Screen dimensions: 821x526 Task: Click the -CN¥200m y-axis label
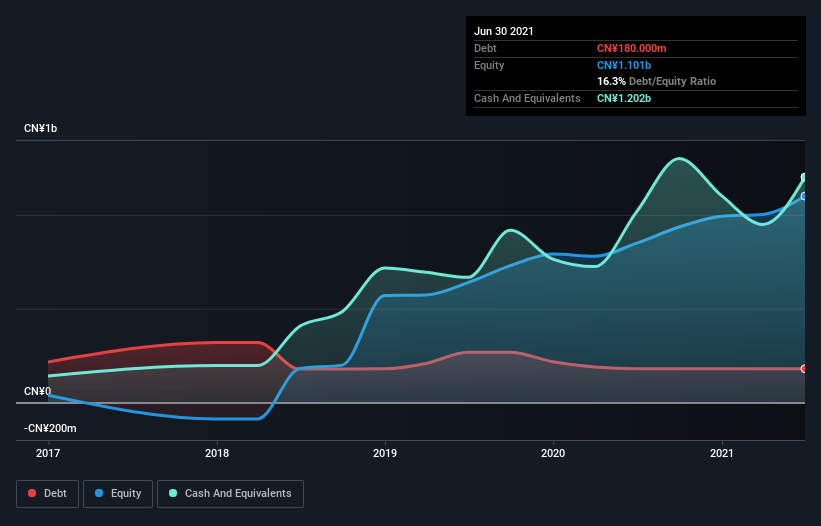point(50,429)
